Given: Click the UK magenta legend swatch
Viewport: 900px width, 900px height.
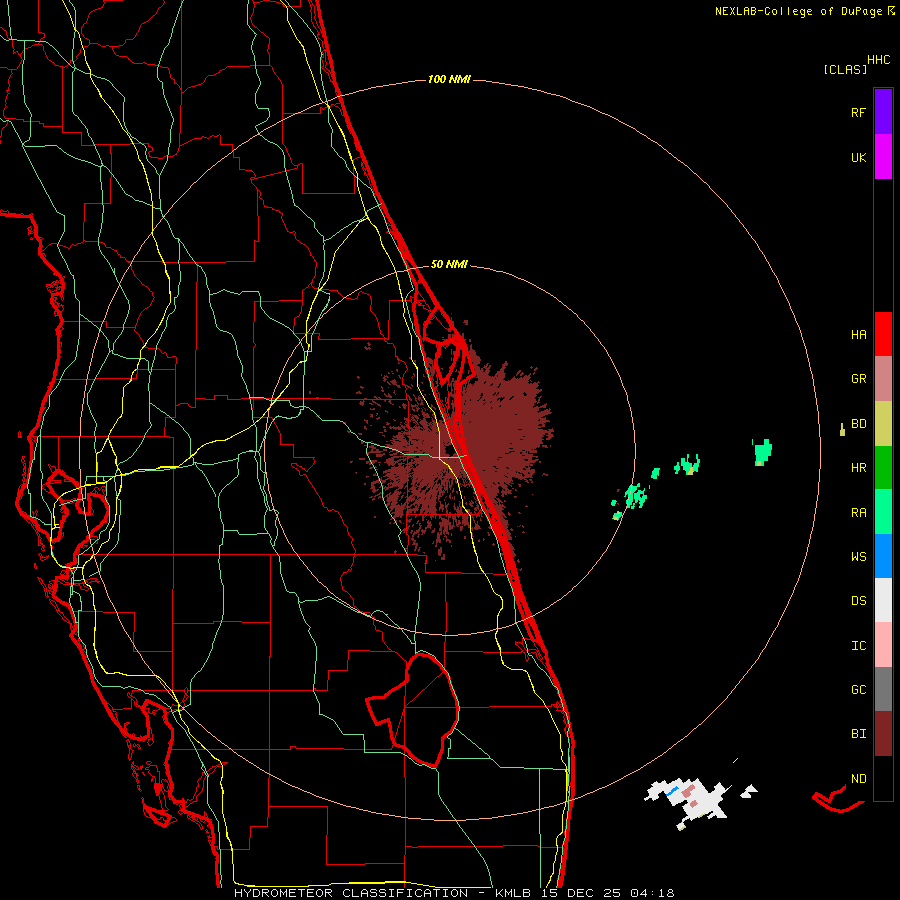Looking at the screenshot, I should pos(883,157).
